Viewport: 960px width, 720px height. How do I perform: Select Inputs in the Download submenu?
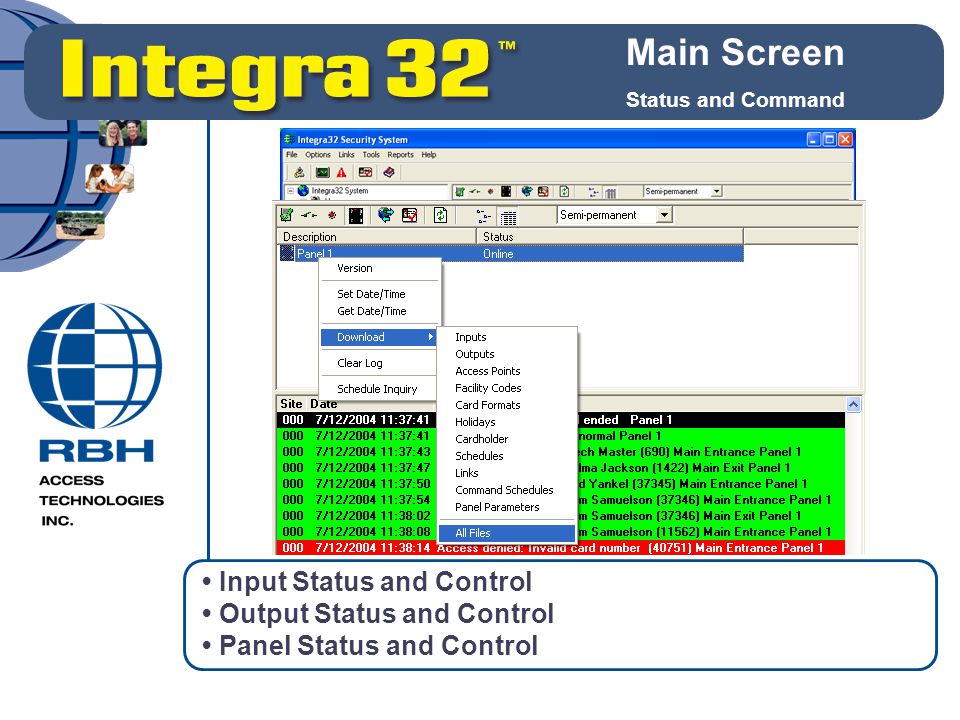point(507,337)
